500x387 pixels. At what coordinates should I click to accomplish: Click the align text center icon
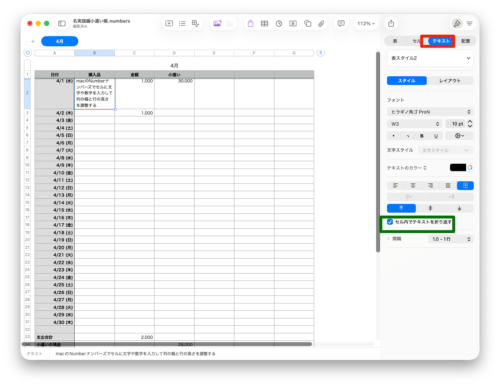[413, 185]
